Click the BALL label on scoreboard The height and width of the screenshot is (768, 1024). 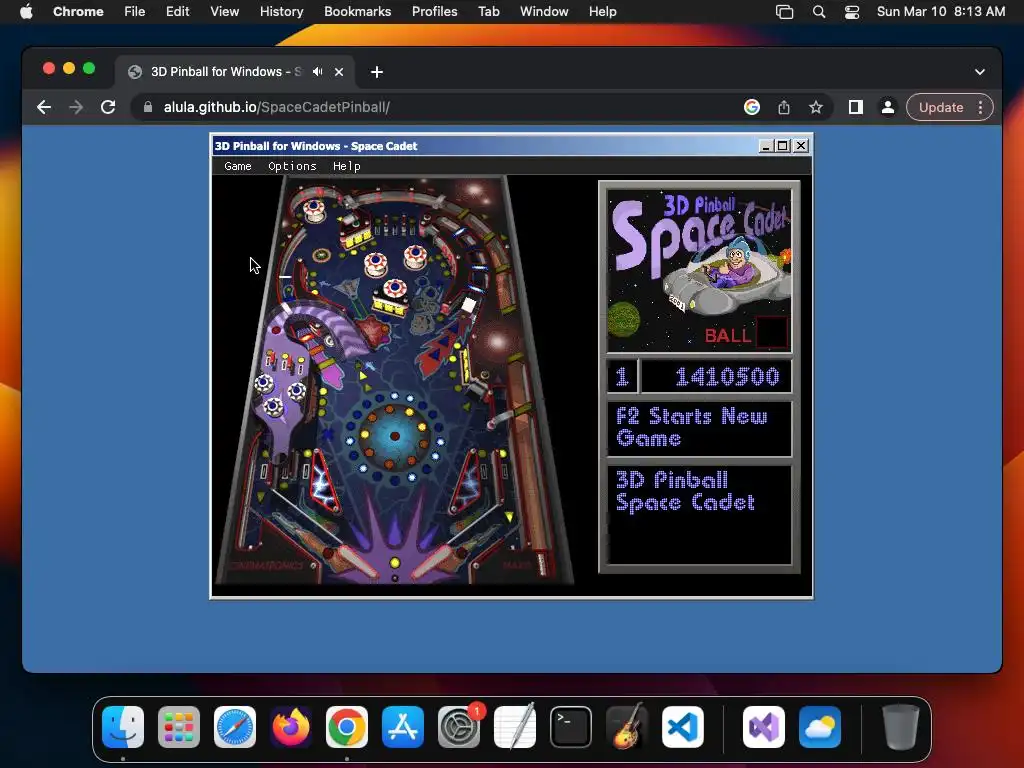click(x=728, y=336)
